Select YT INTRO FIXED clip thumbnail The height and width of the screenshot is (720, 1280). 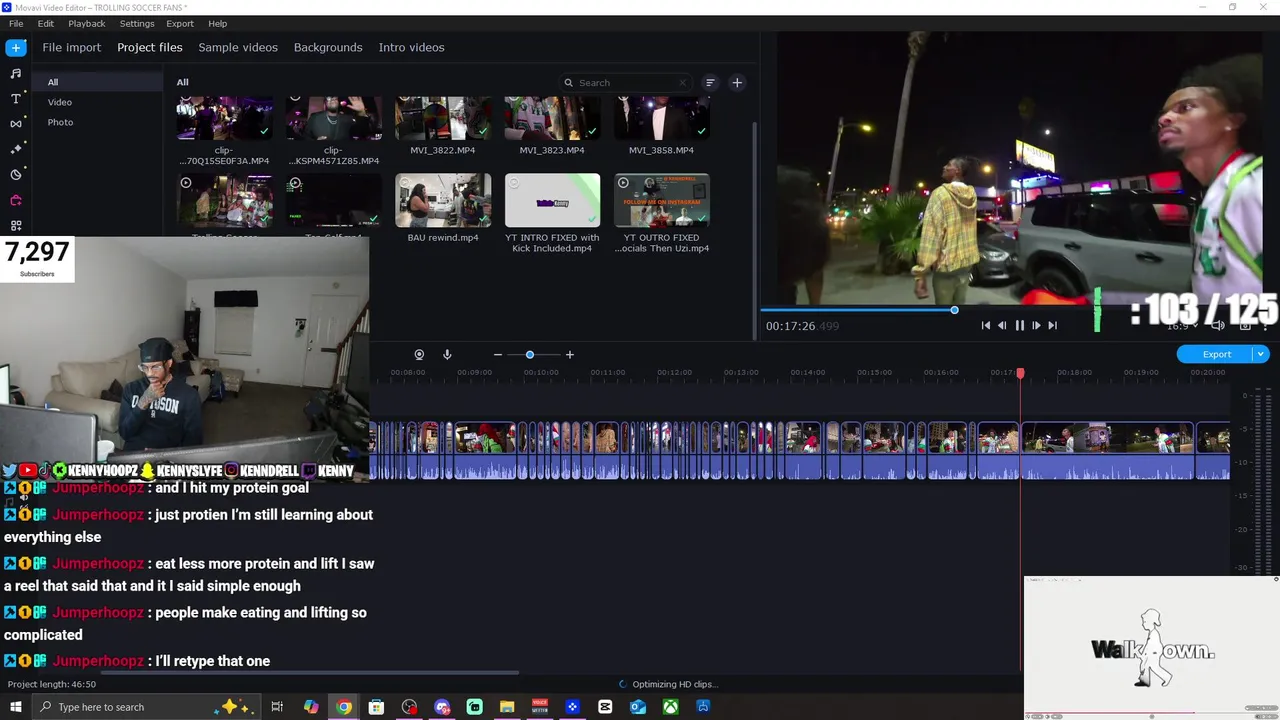(x=552, y=200)
